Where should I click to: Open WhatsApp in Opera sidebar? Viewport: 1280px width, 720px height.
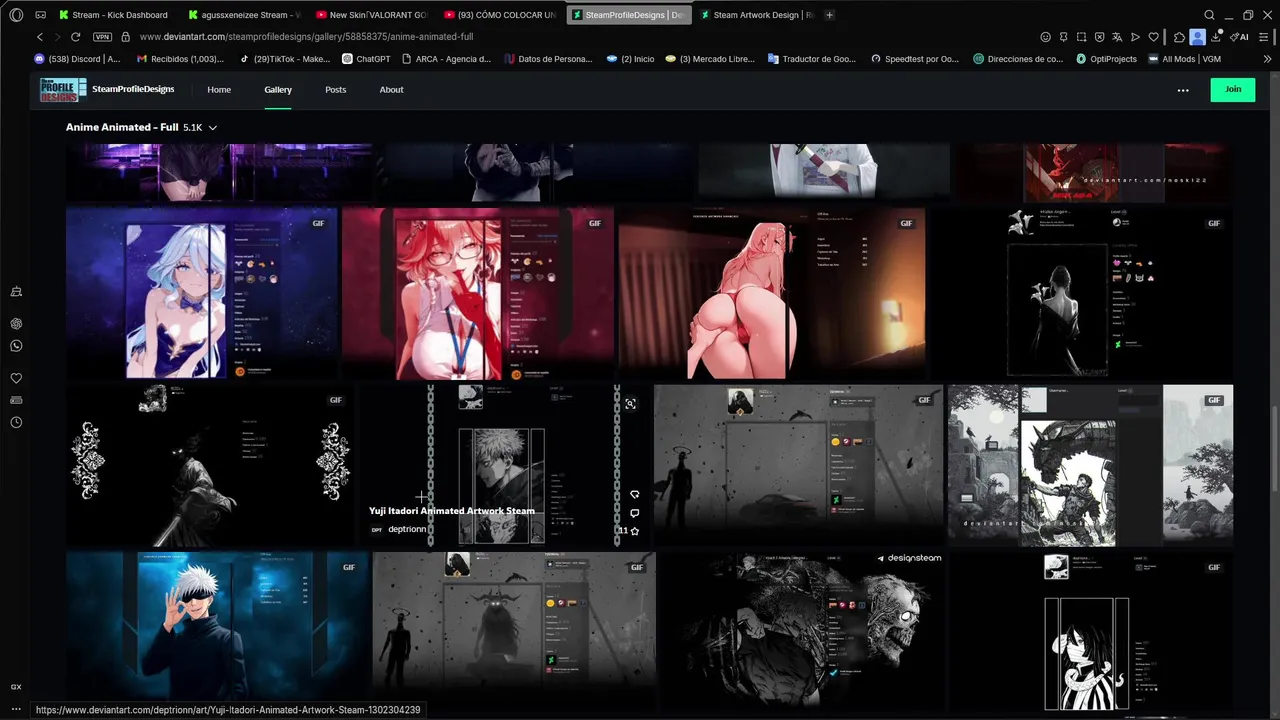click(16, 345)
